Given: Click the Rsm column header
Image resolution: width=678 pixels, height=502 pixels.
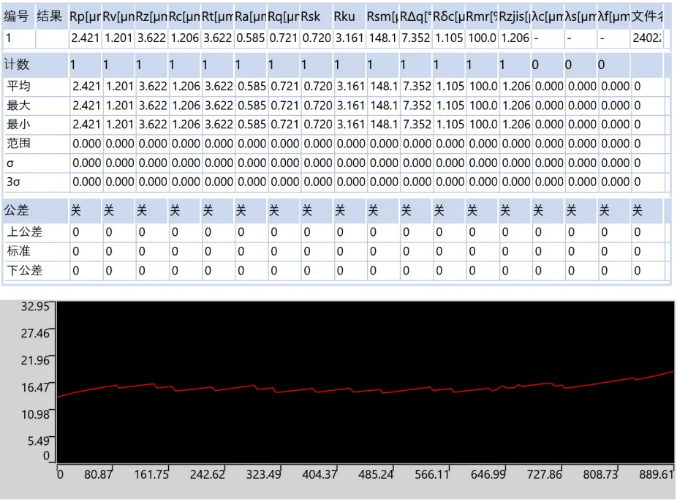Looking at the screenshot, I should 382,16.
